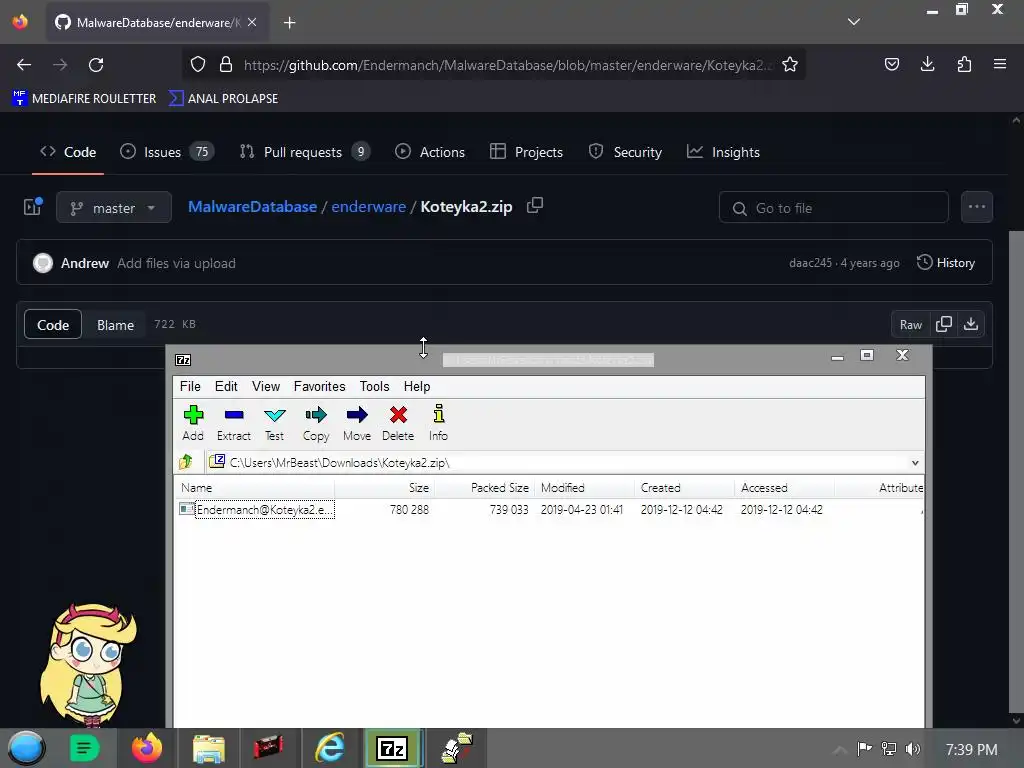
Task: Click the Firefox back arrow
Action: (x=24, y=65)
